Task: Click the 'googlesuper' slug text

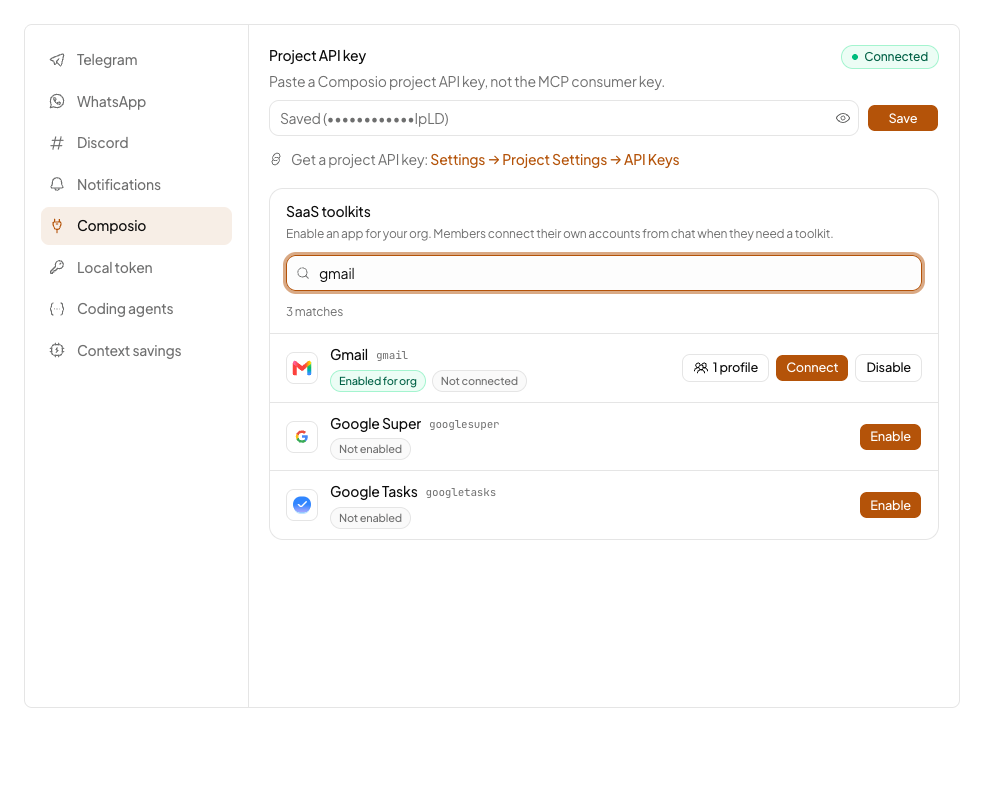Action: pos(464,425)
